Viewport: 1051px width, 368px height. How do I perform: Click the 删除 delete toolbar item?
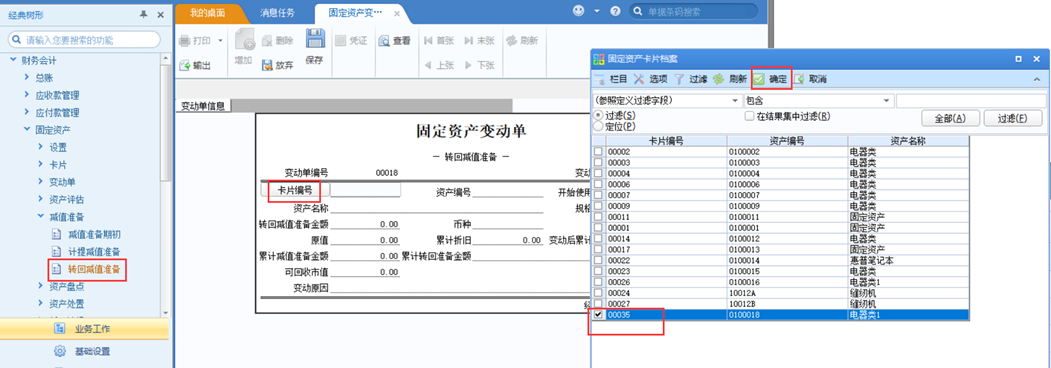[277, 41]
